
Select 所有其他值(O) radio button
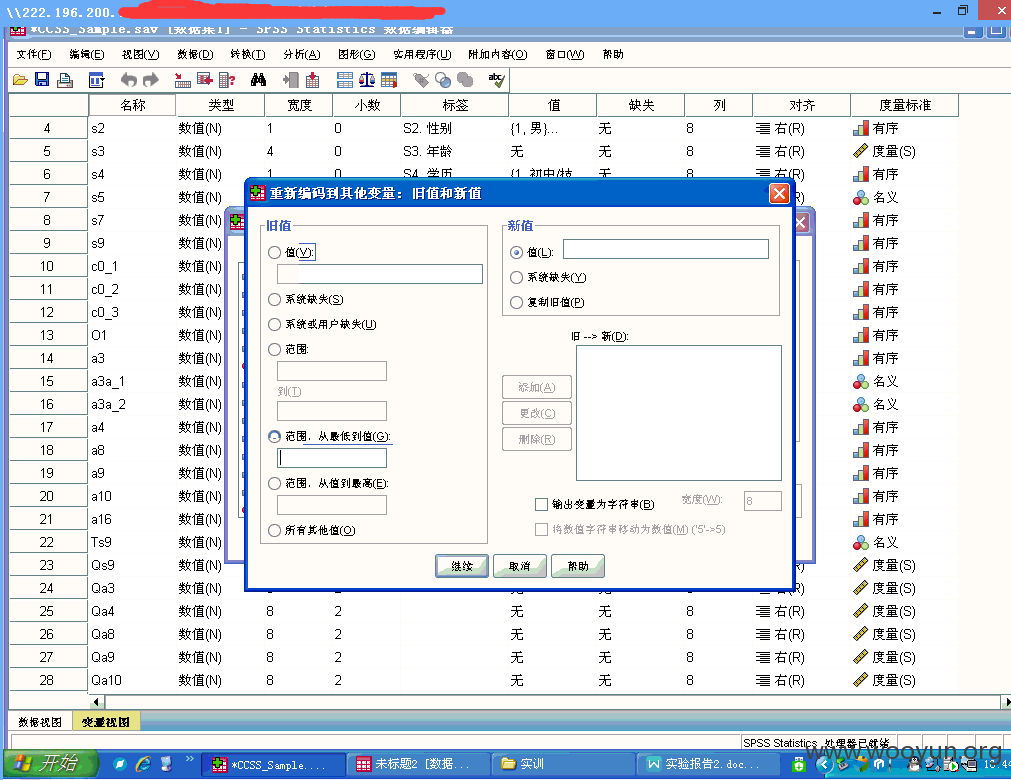(274, 531)
